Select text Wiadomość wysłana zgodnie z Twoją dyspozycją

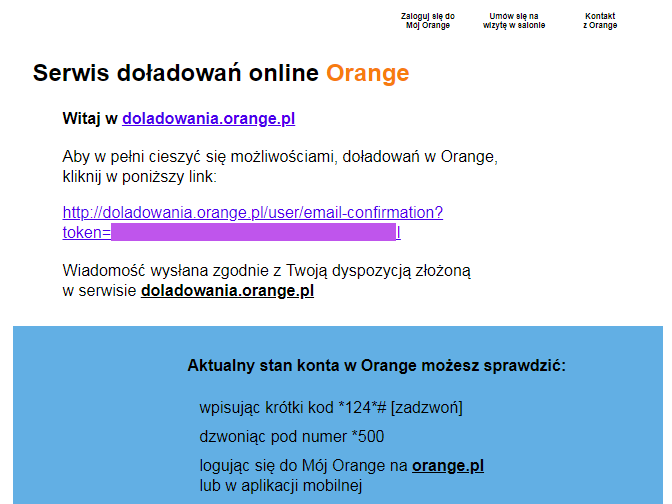[239, 271]
